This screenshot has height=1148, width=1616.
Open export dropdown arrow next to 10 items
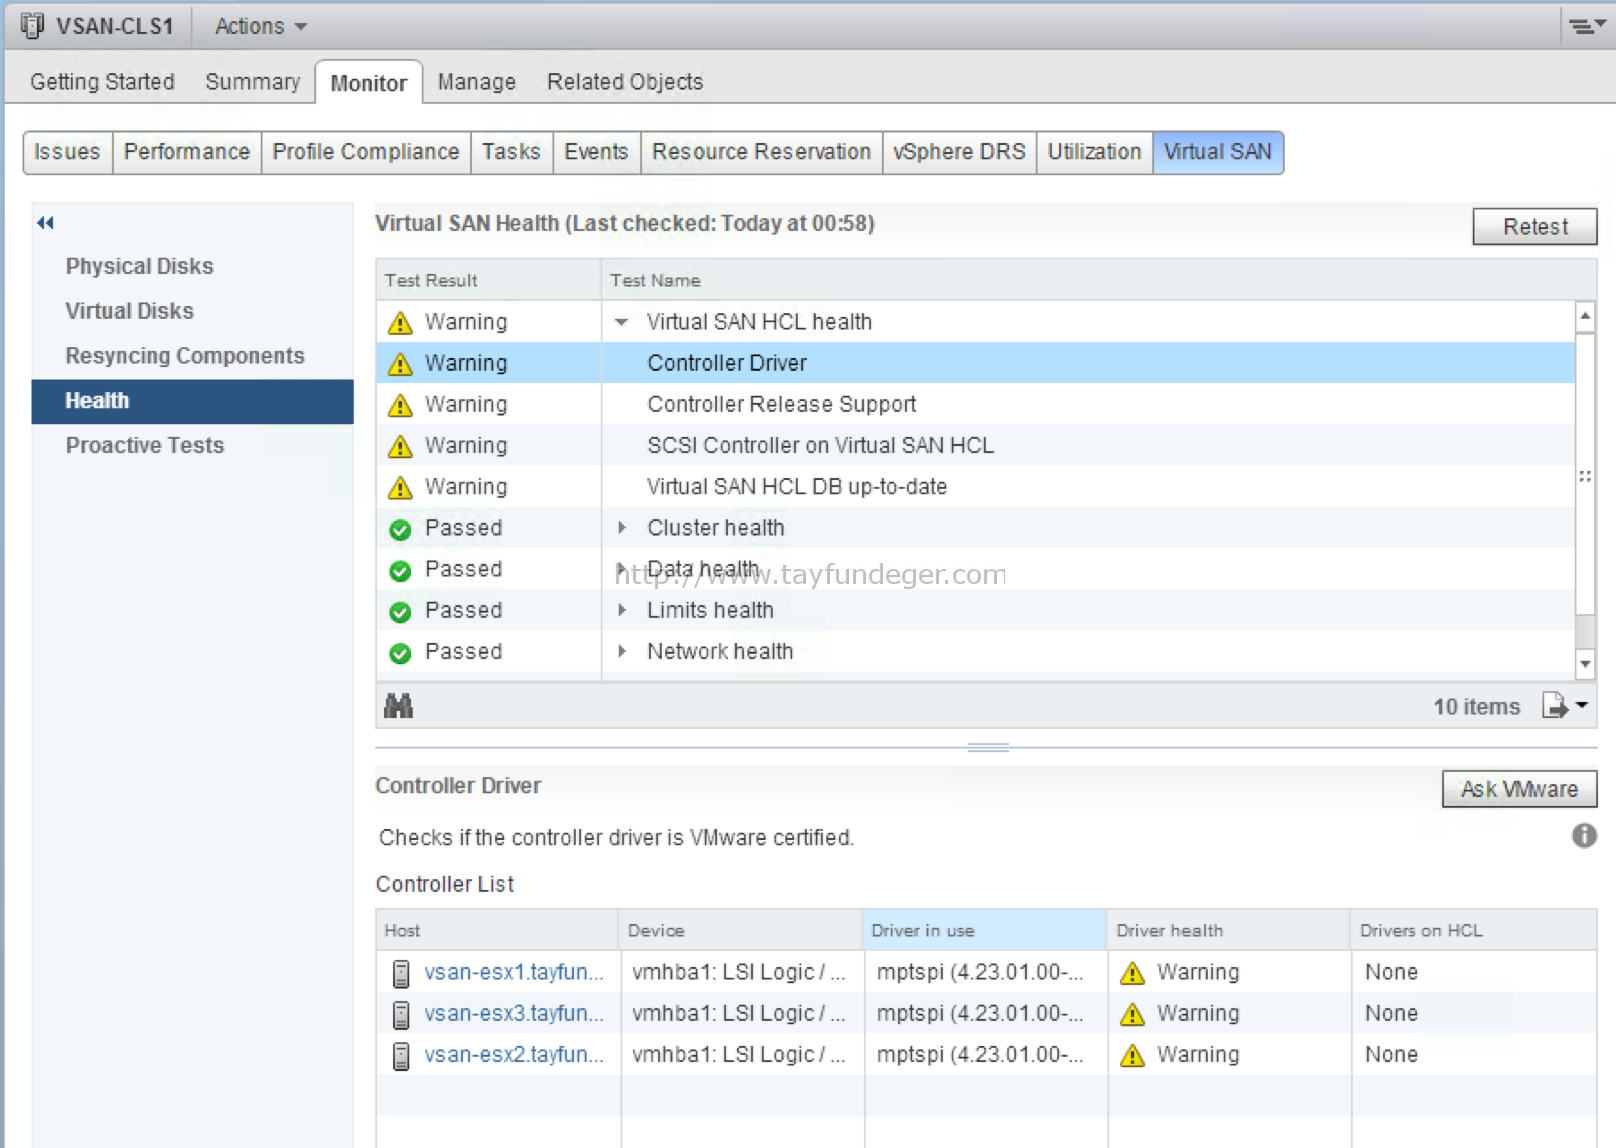[1582, 705]
